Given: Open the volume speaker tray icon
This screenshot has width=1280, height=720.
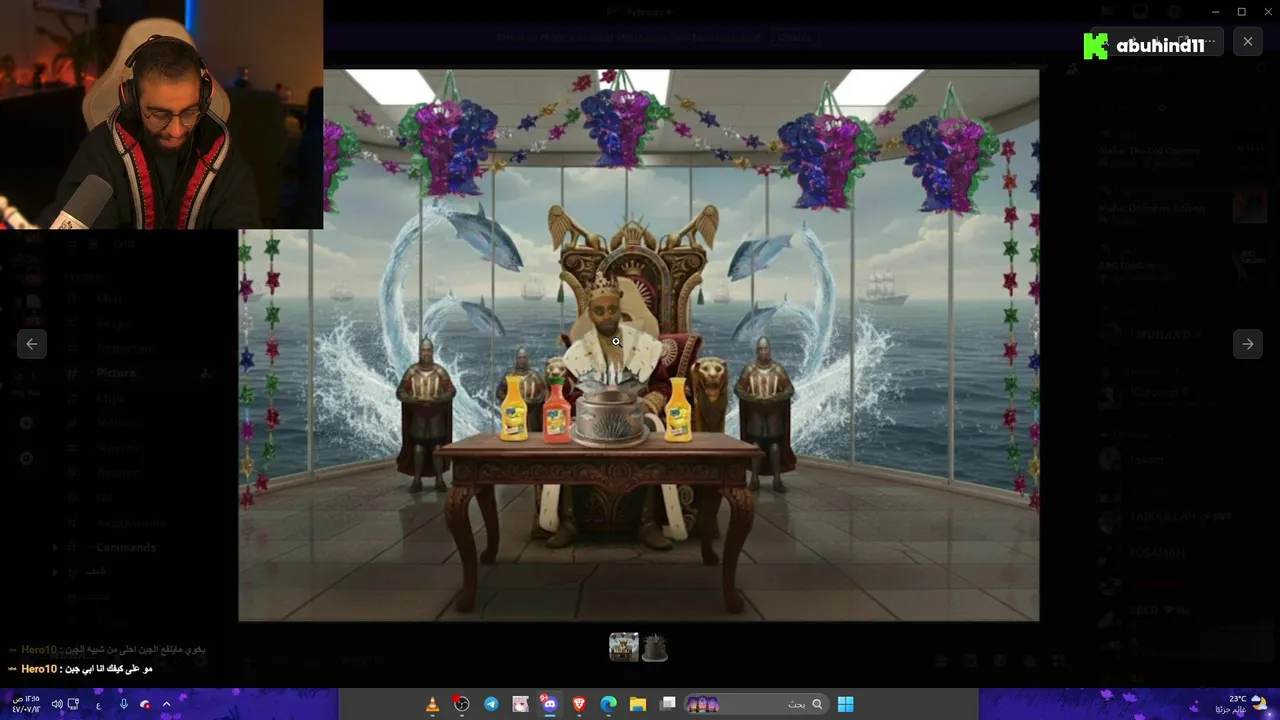Looking at the screenshot, I should (x=56, y=704).
